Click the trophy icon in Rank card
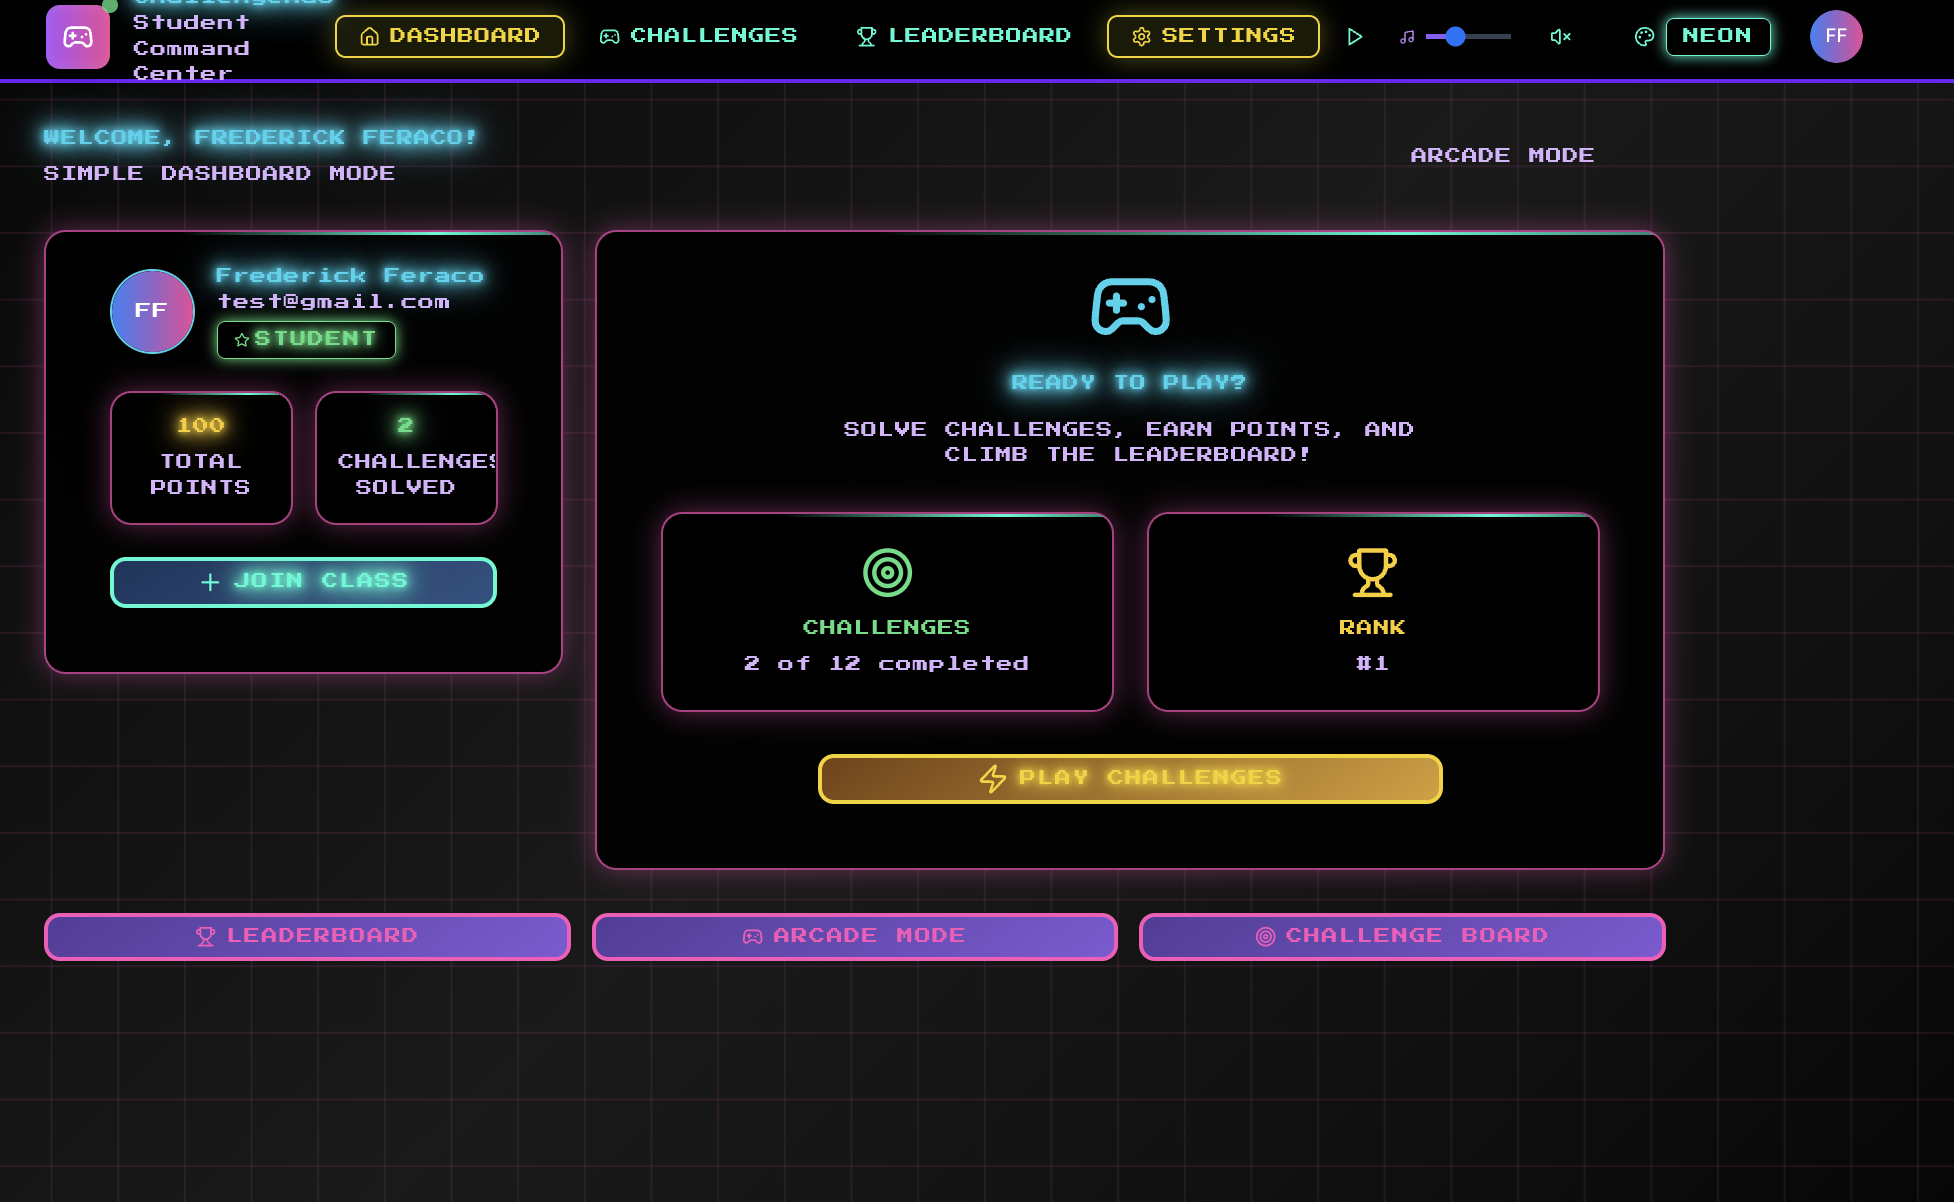 (x=1372, y=573)
